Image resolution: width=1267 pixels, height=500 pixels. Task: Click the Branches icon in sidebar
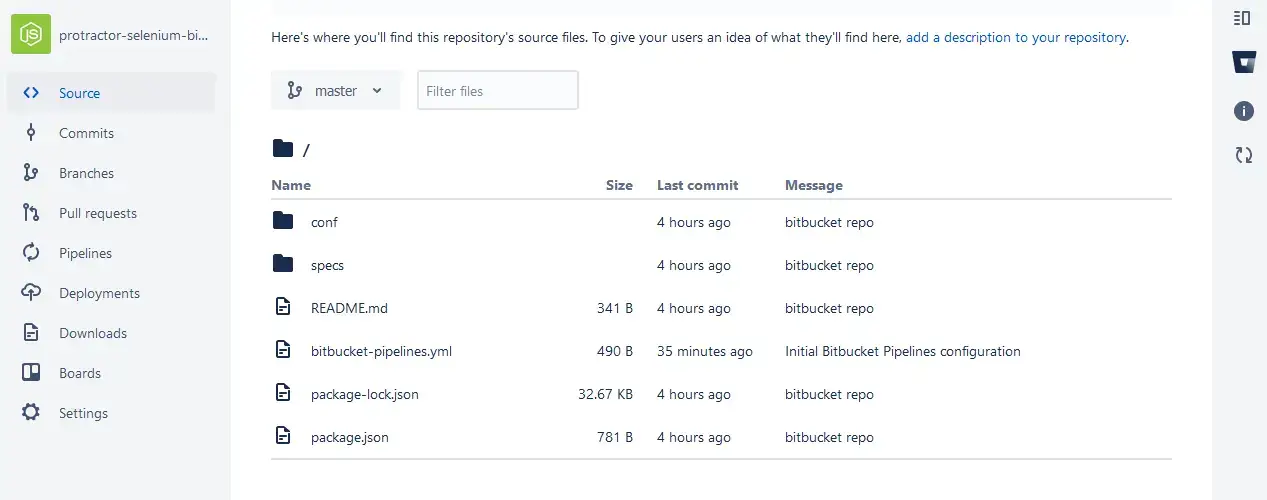31,173
